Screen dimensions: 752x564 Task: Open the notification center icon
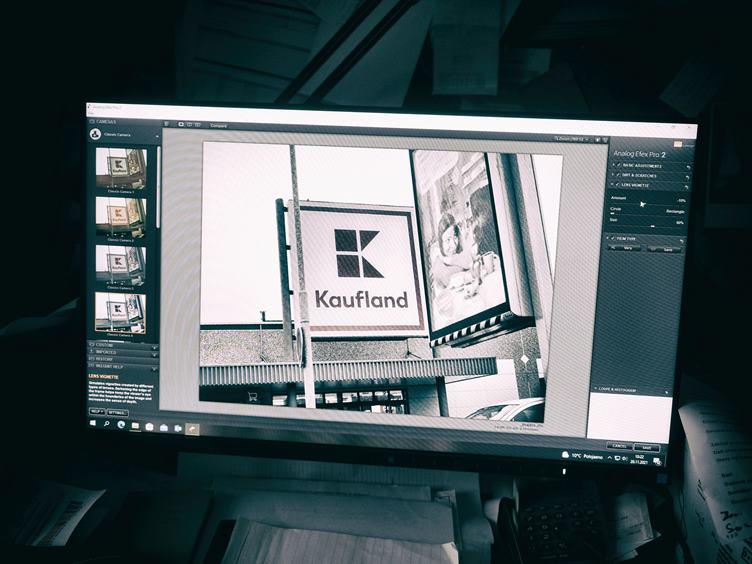(657, 461)
